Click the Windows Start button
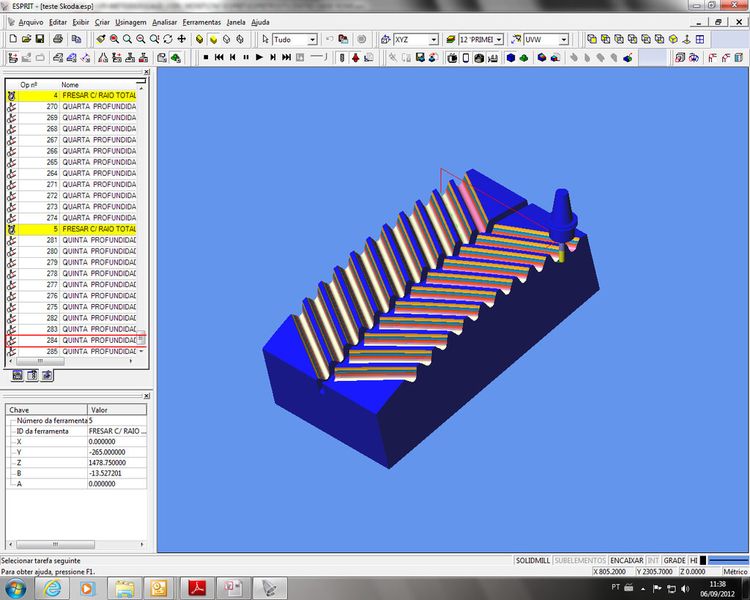The image size is (750, 600). (15, 588)
